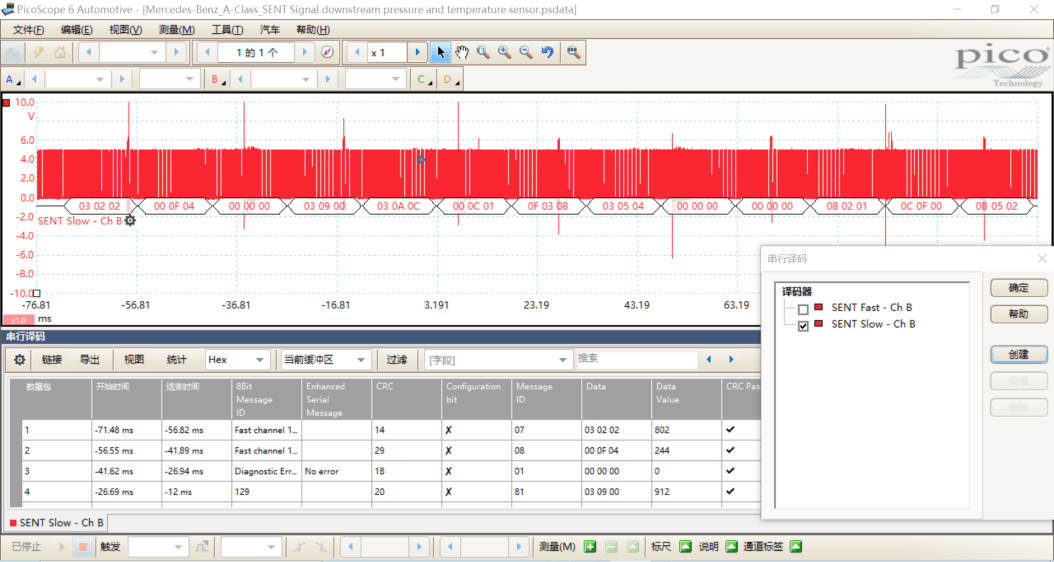Screen dimensions: 1054x562
Task: Select the arrow pointer tool
Action: [440, 52]
